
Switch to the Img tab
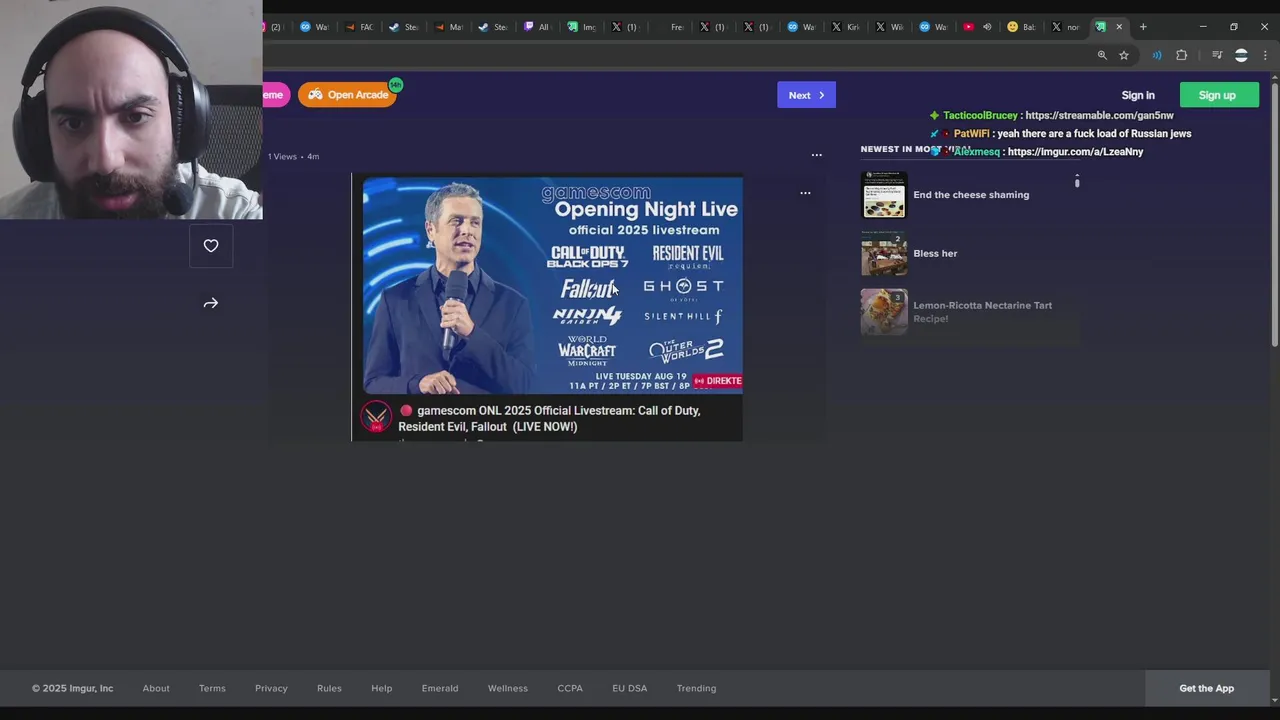[581, 27]
